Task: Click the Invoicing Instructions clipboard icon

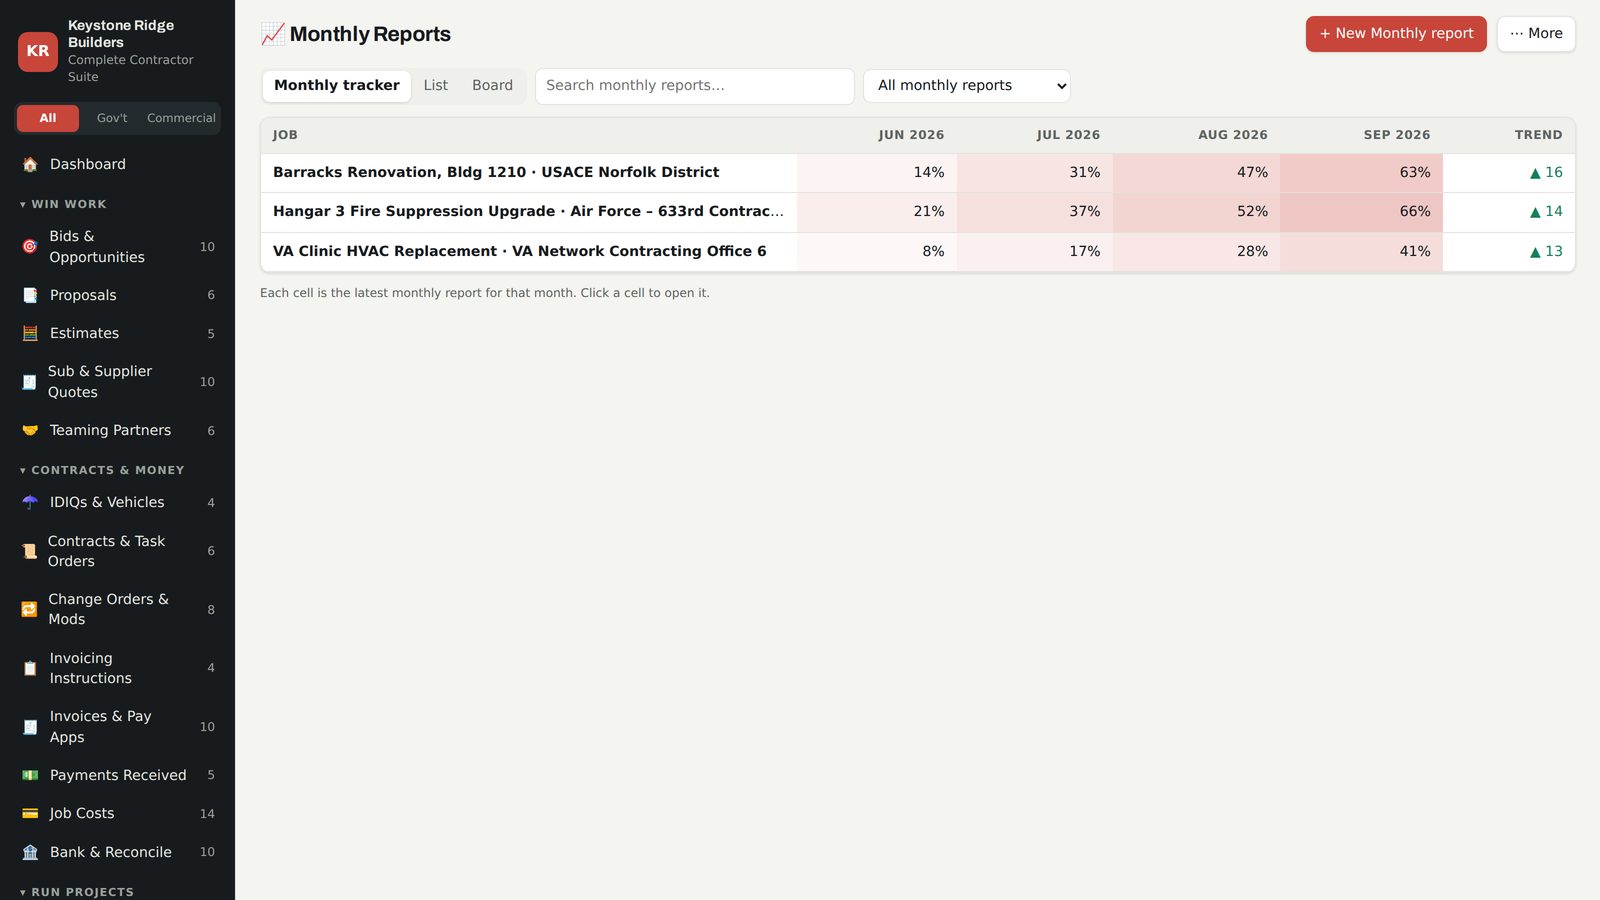Action: pyautogui.click(x=30, y=668)
